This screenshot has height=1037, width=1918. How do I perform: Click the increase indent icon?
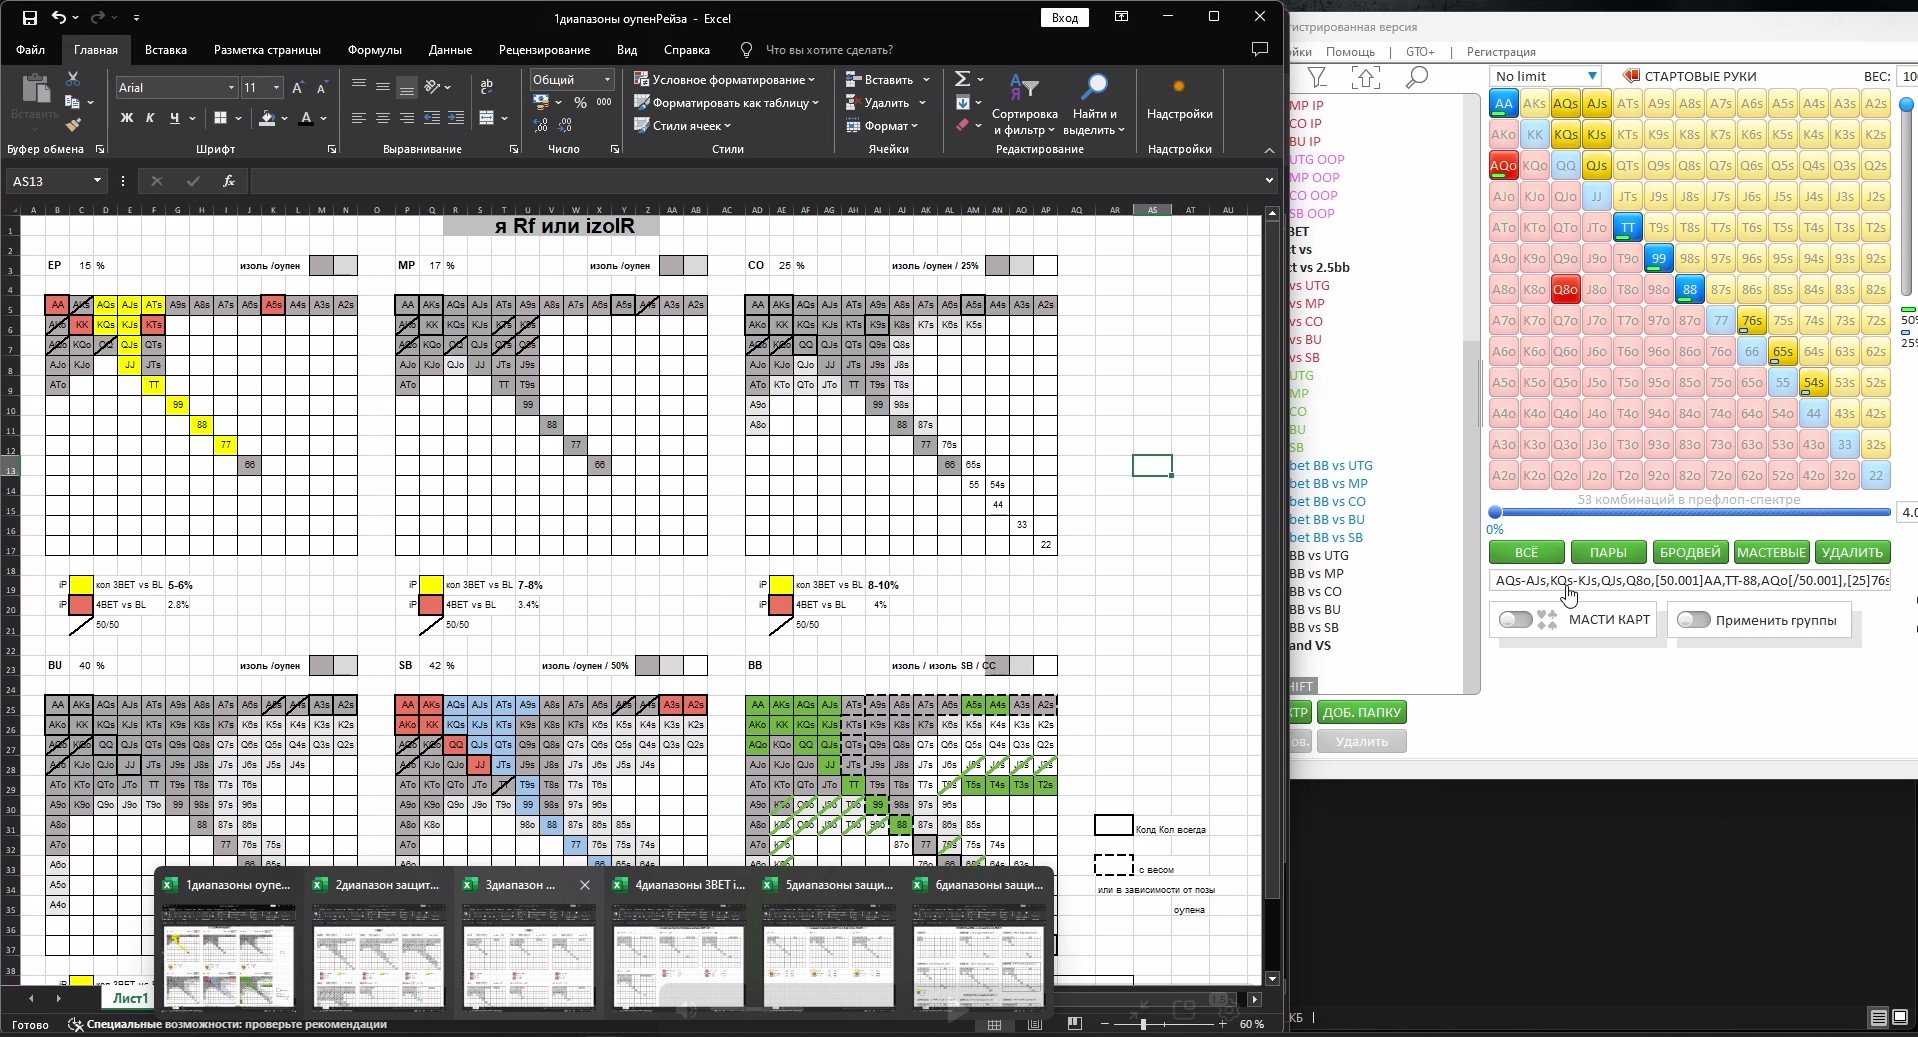click(x=455, y=118)
